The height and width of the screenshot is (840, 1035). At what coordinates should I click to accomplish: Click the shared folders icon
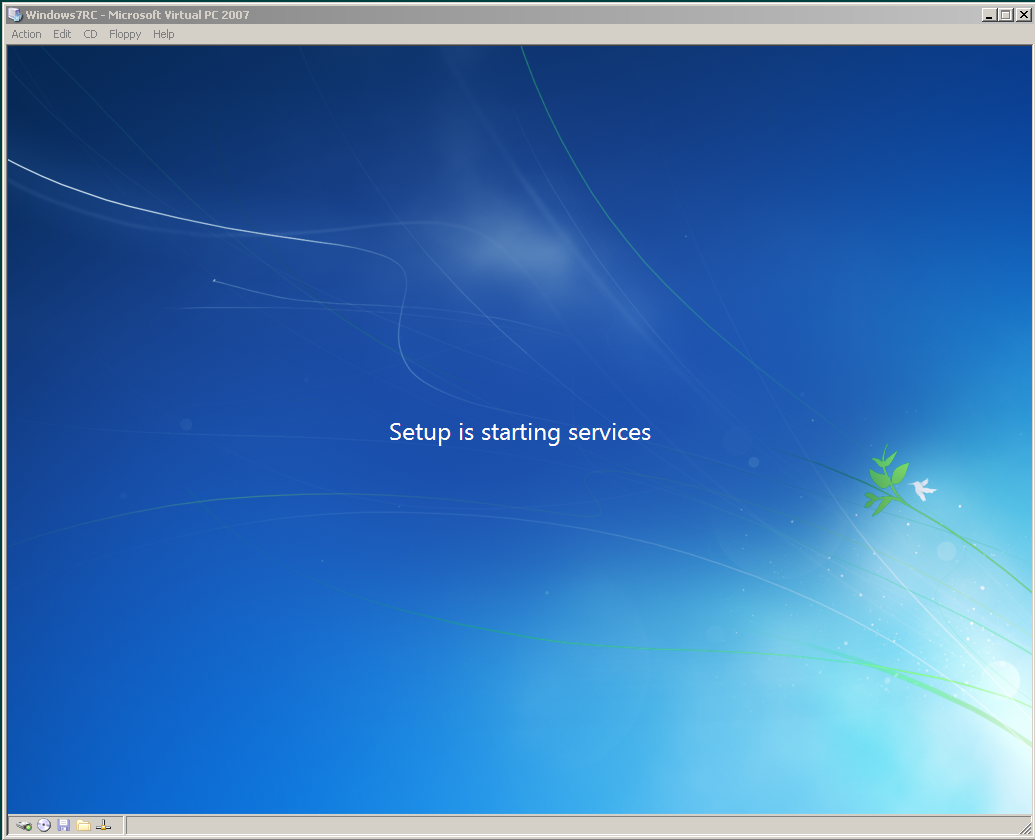pos(83,825)
